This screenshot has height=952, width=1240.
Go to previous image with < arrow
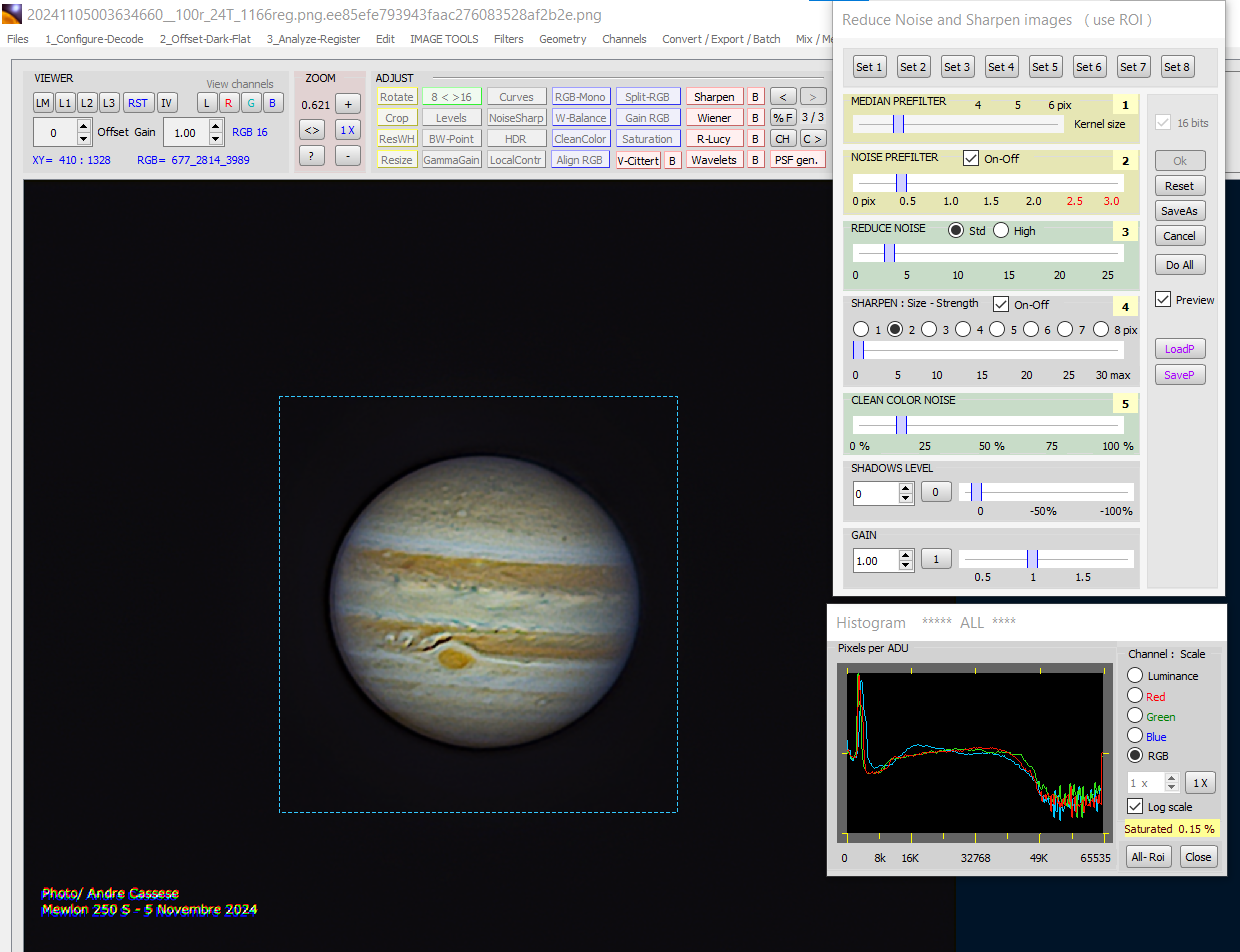click(783, 97)
